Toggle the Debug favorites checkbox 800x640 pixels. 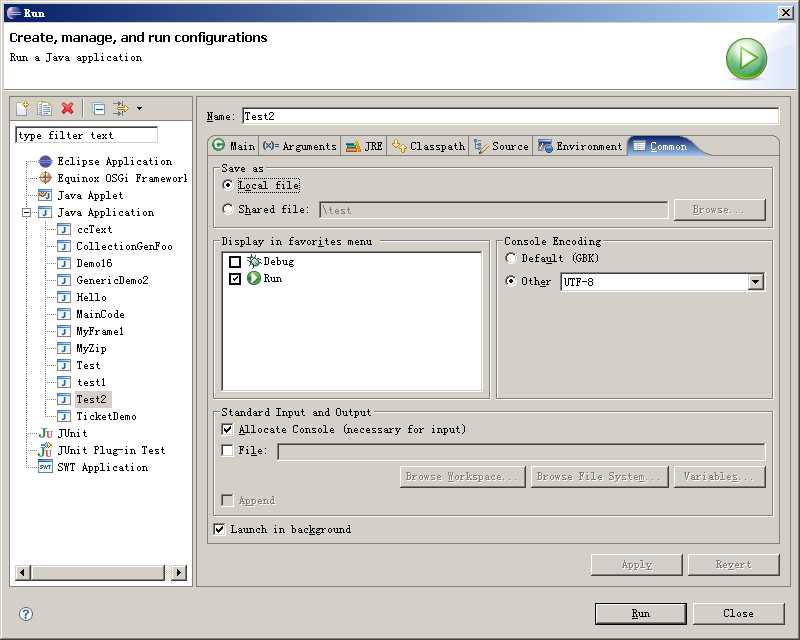pyautogui.click(x=235, y=262)
